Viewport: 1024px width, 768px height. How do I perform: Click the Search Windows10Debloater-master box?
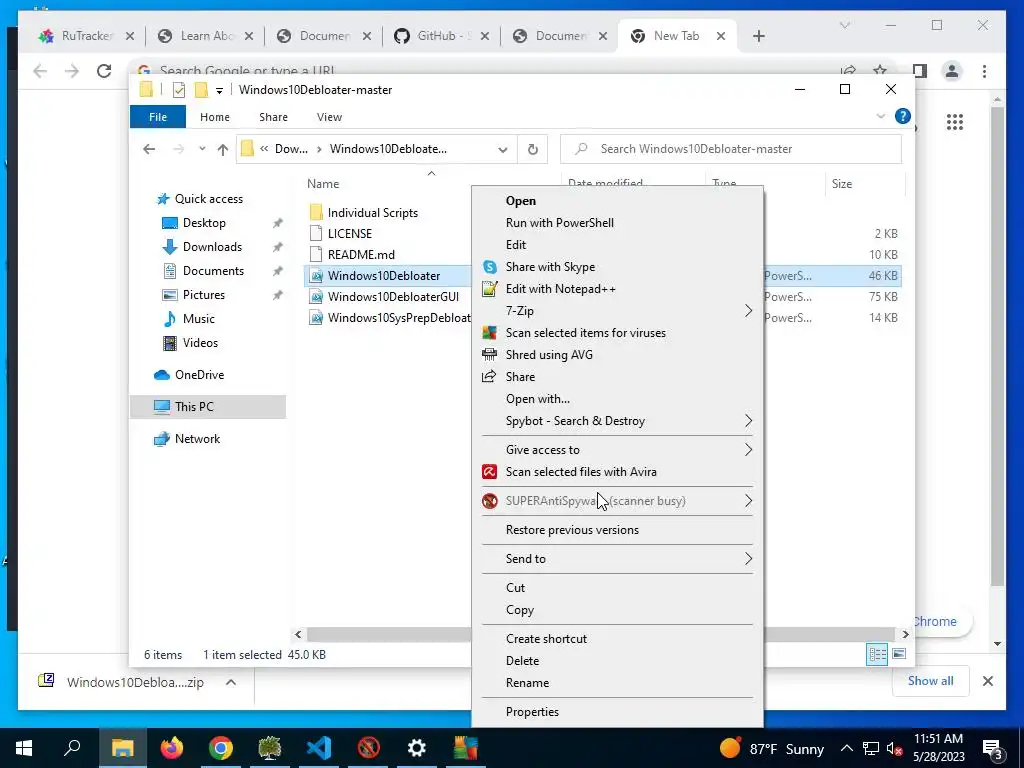click(x=731, y=149)
